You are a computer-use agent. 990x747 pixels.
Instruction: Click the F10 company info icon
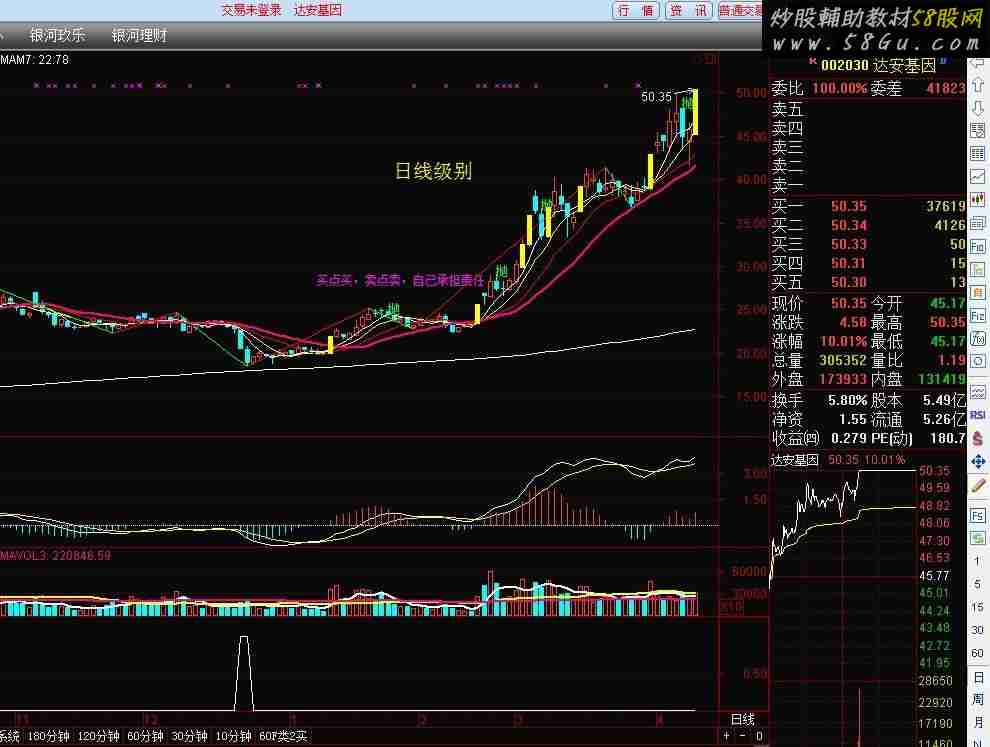pyautogui.click(x=977, y=246)
